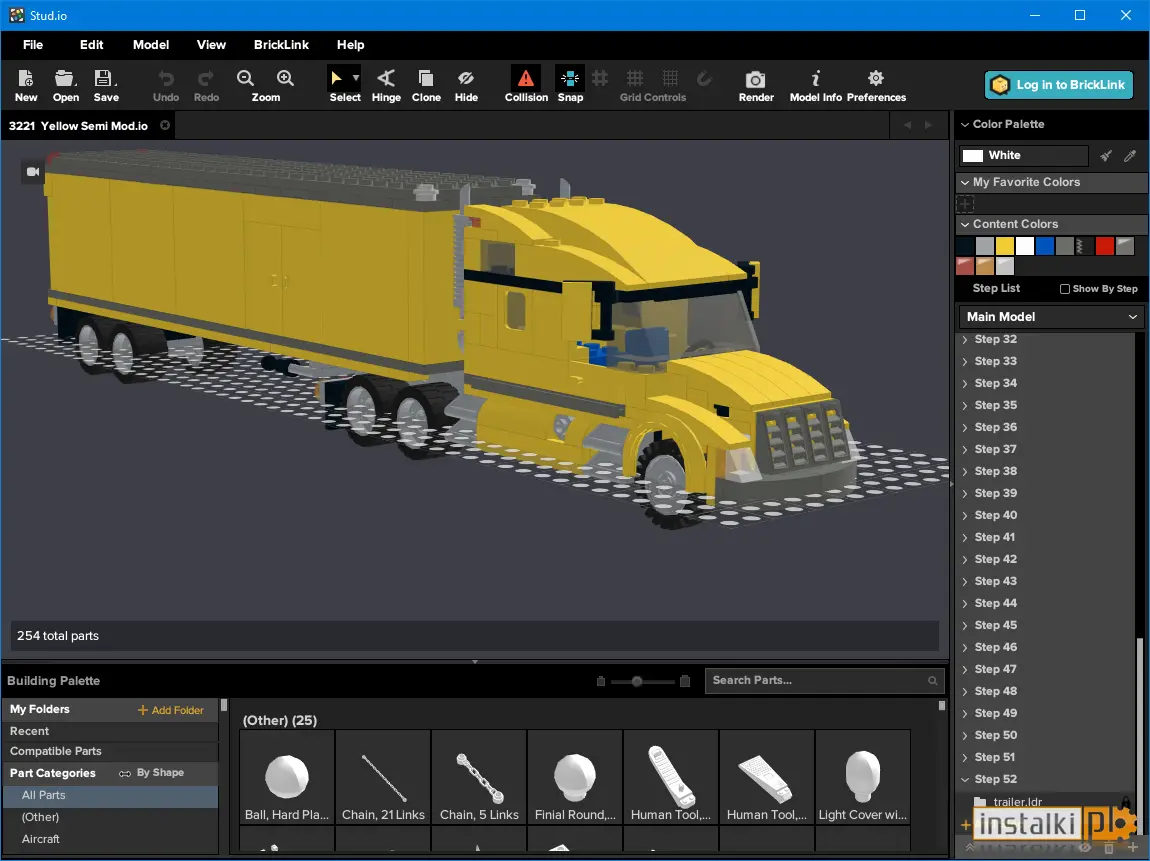The image size is (1150, 861).
Task: Click the finest grid control icon
Action: 670,78
